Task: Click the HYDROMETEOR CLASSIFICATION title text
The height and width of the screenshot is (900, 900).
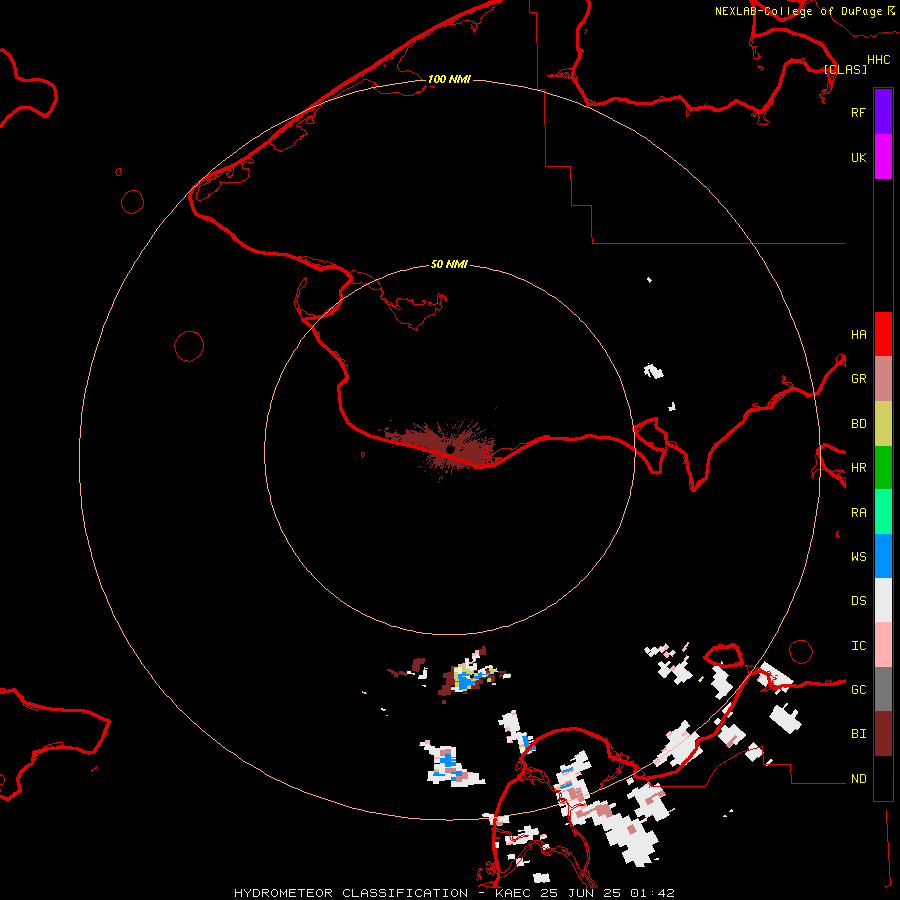Action: (x=351, y=893)
